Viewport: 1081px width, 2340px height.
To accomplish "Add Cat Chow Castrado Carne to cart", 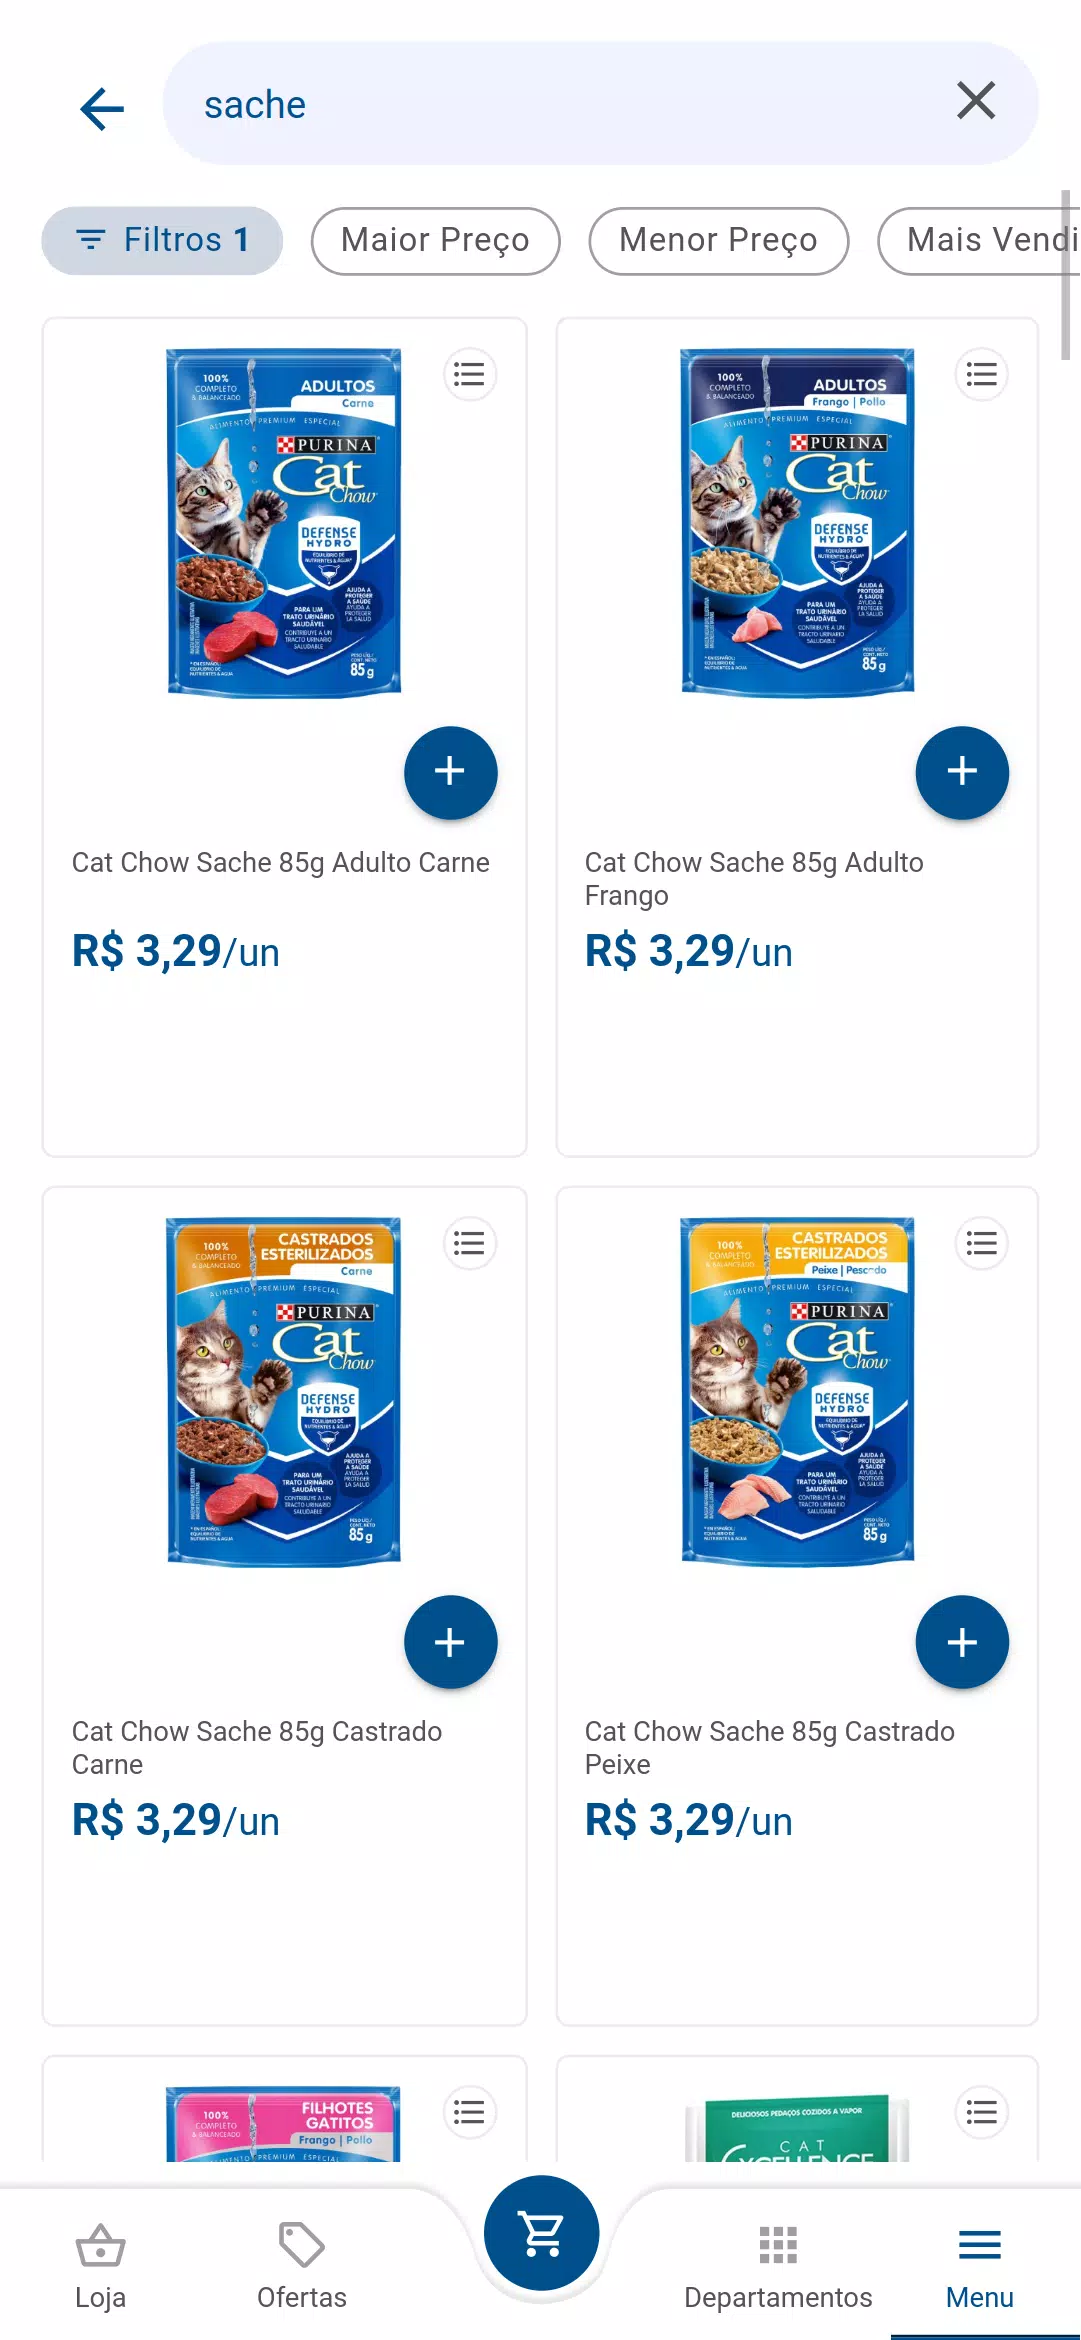I will point(450,1642).
